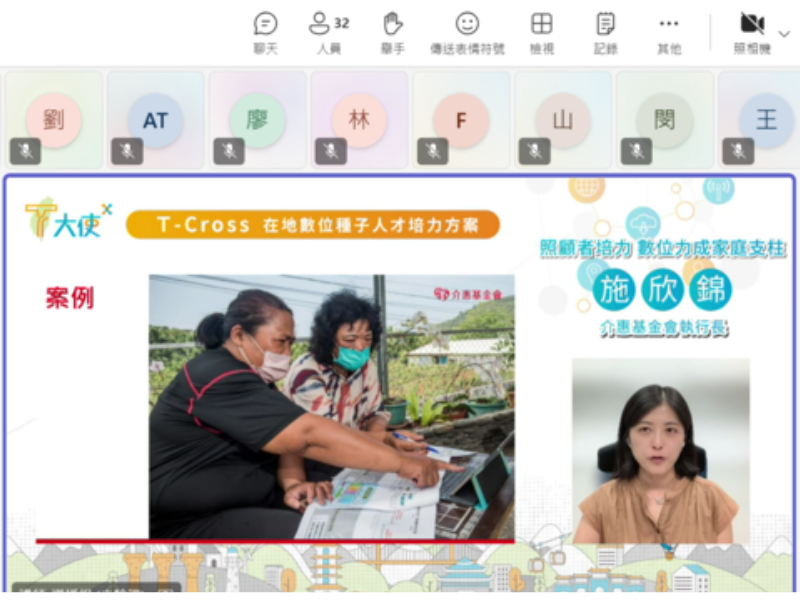Open the send emoji (傳送表情符號) reactions
The image size is (800, 600).
coord(467,33)
